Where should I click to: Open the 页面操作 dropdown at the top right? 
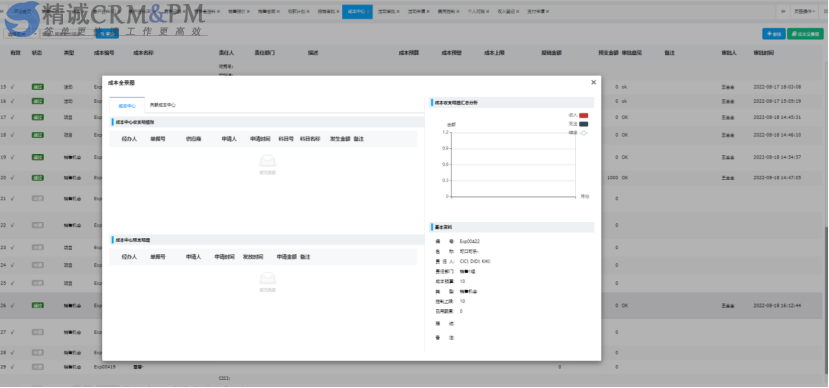(x=805, y=11)
